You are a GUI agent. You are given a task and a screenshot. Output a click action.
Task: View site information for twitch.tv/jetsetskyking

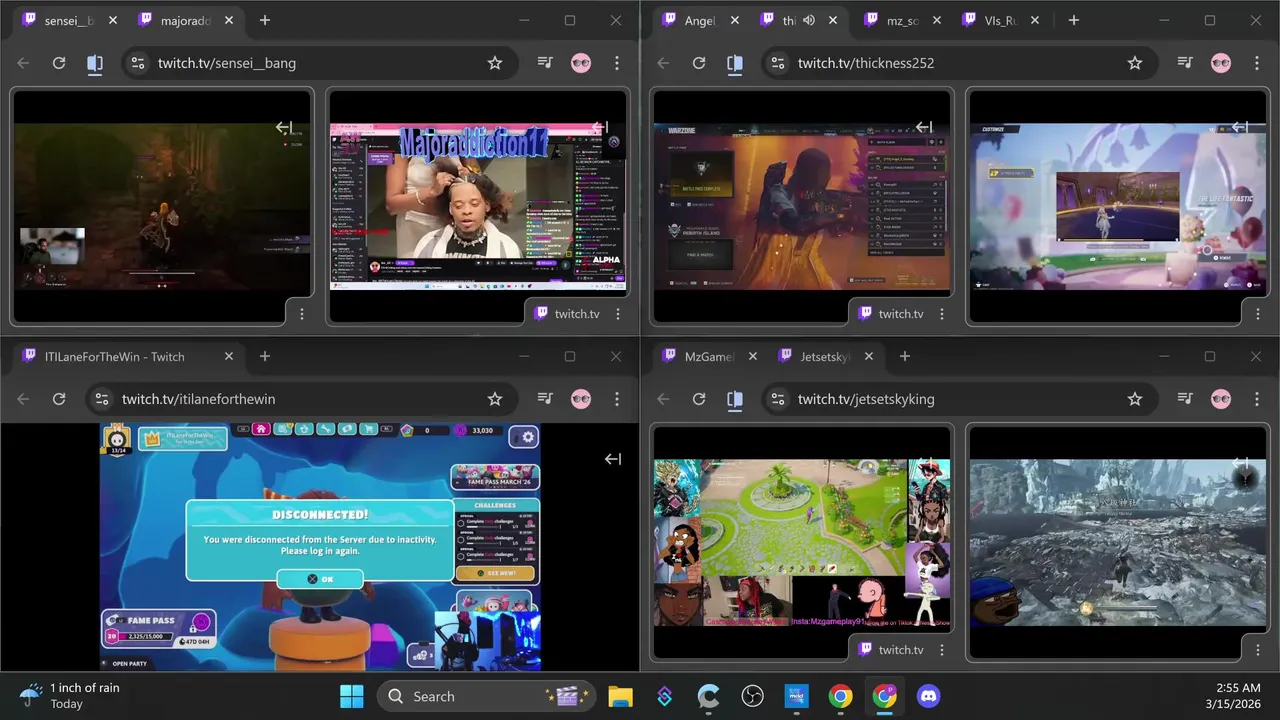778,399
